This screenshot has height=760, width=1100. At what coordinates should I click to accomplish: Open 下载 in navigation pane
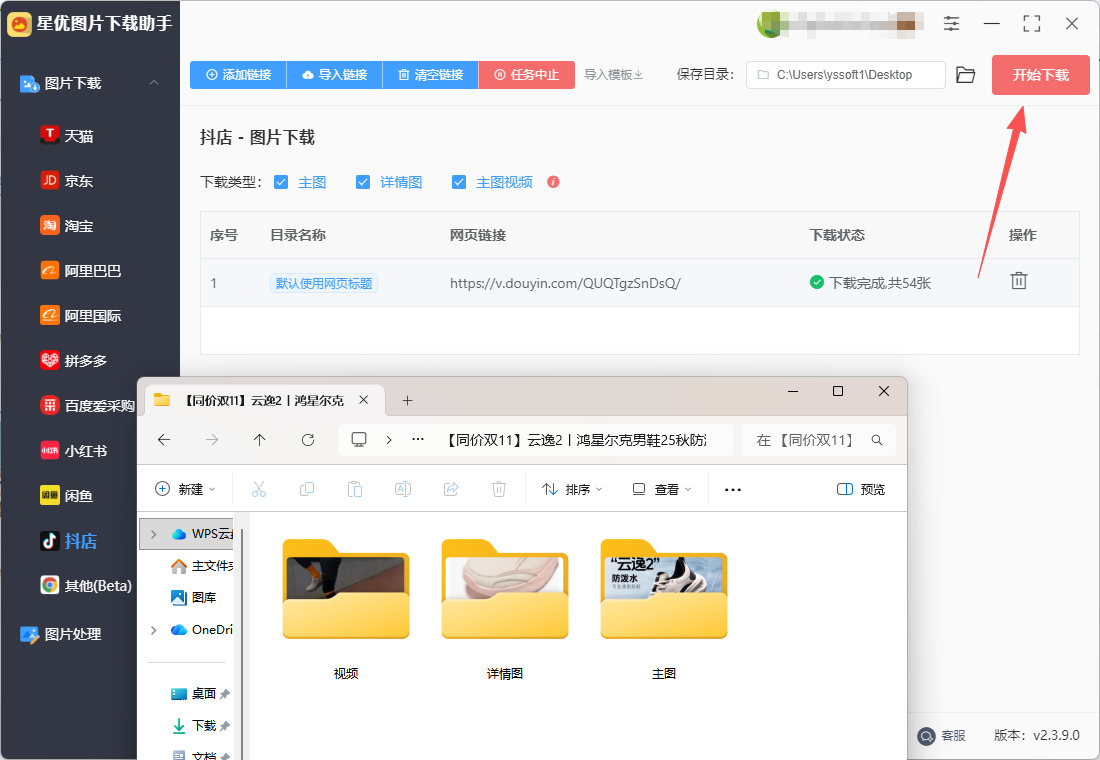(x=194, y=725)
